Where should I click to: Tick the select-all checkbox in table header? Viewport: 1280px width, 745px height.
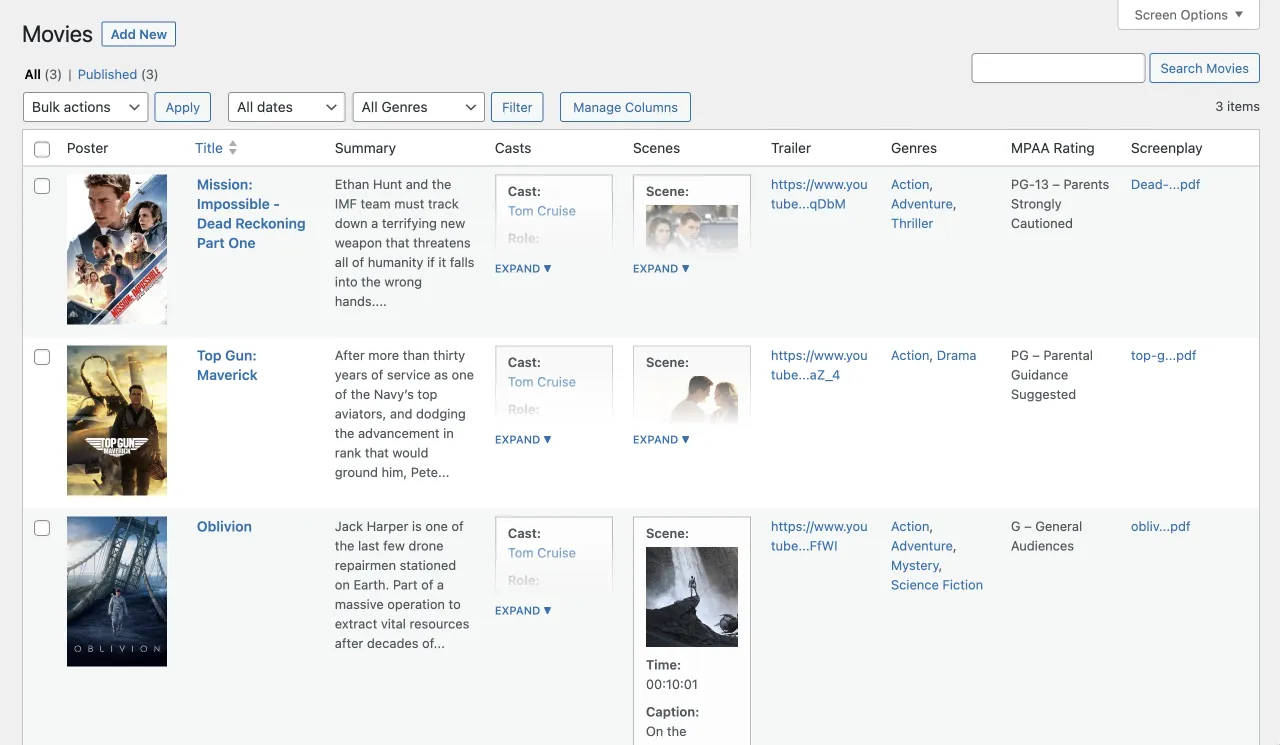(42, 149)
